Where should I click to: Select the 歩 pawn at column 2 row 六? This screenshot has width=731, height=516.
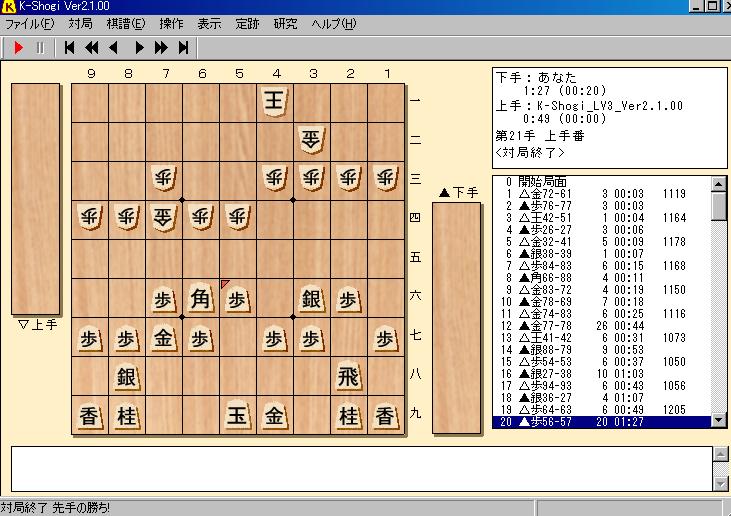click(348, 300)
